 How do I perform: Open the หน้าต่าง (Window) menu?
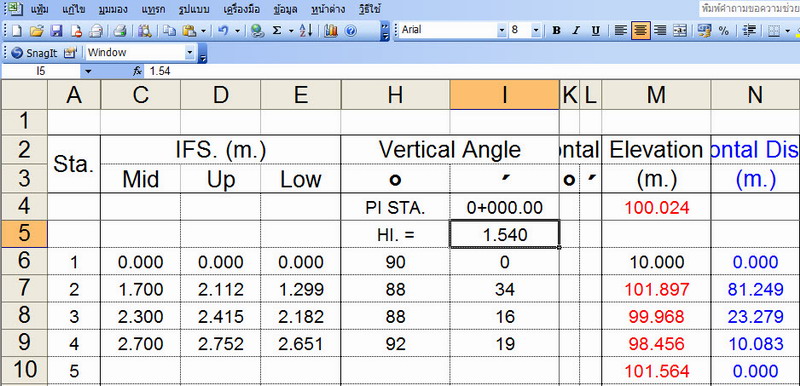pyautogui.click(x=327, y=9)
